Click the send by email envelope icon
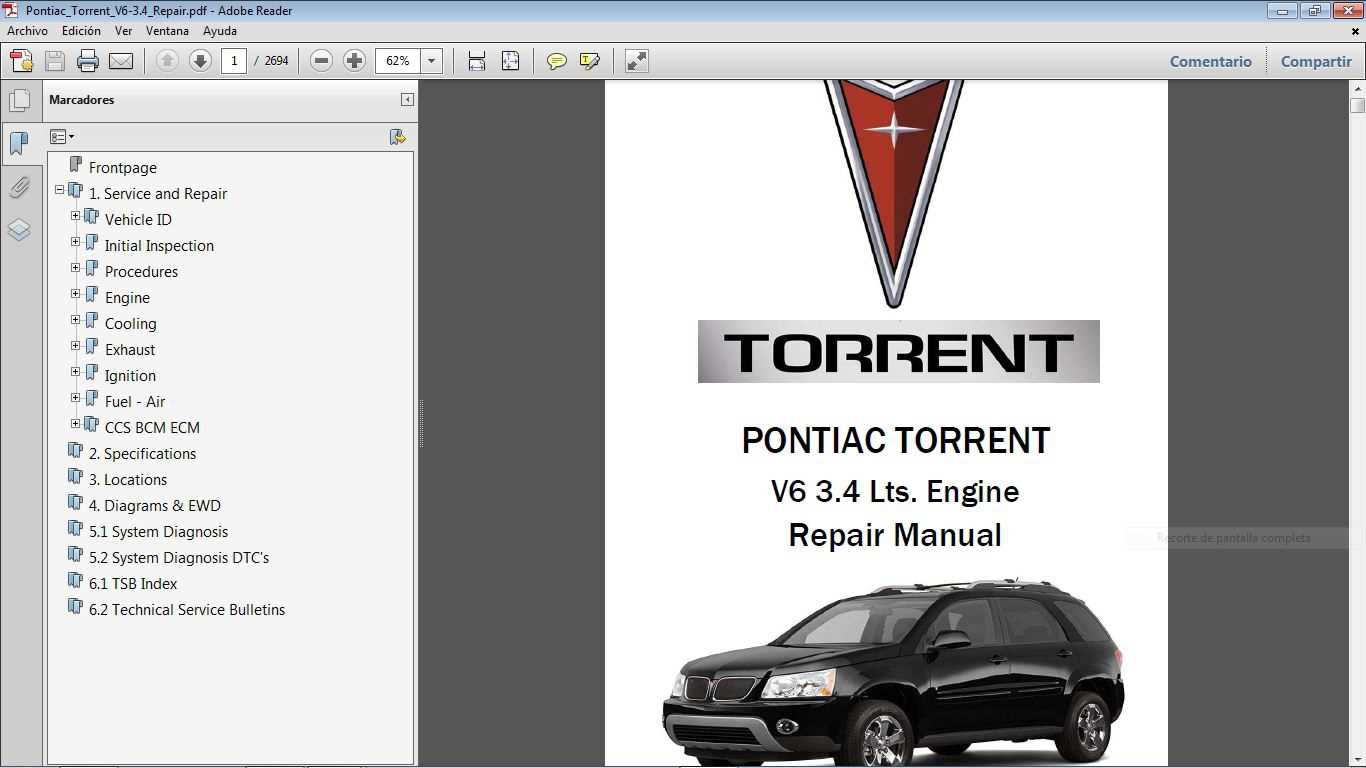 (121, 61)
